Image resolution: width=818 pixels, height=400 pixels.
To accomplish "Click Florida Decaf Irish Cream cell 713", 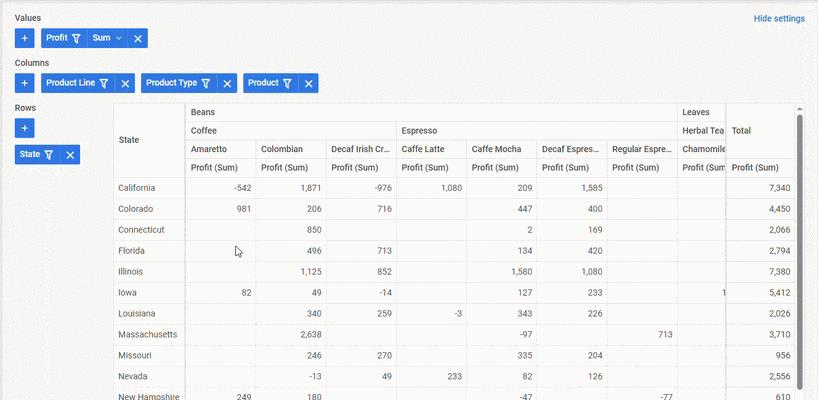I will tap(360, 250).
